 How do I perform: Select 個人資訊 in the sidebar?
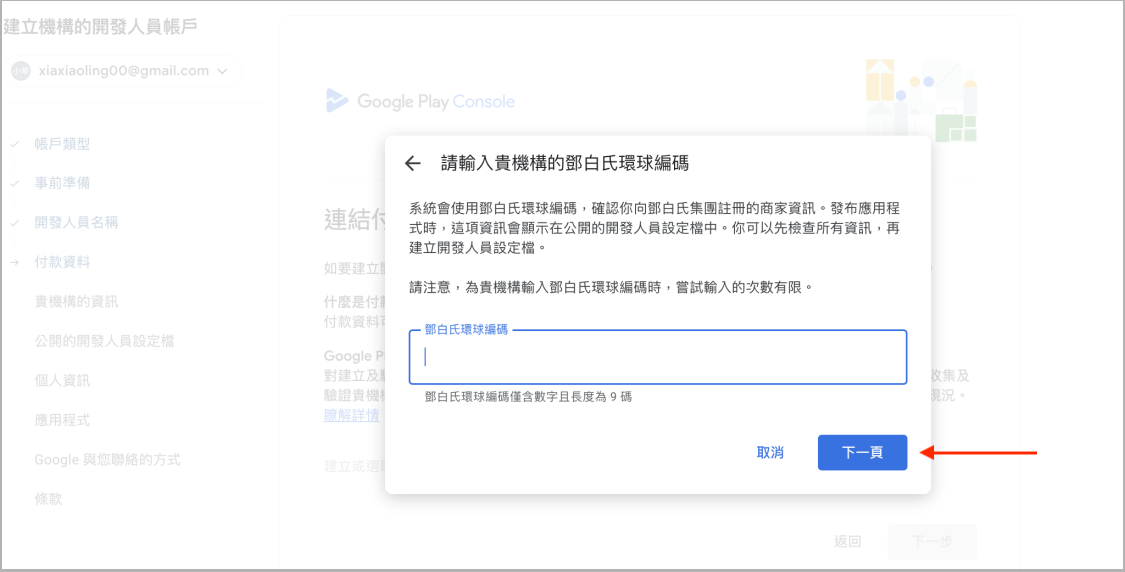62,380
